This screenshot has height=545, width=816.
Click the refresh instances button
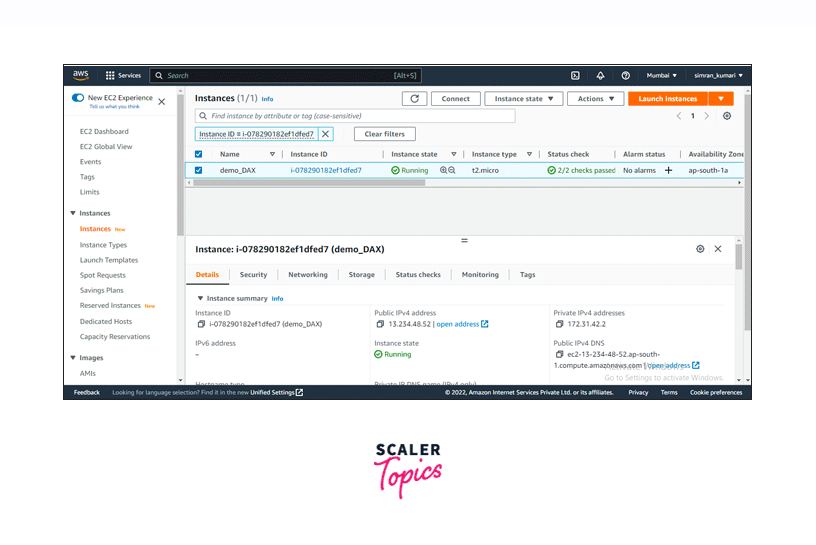tap(414, 99)
